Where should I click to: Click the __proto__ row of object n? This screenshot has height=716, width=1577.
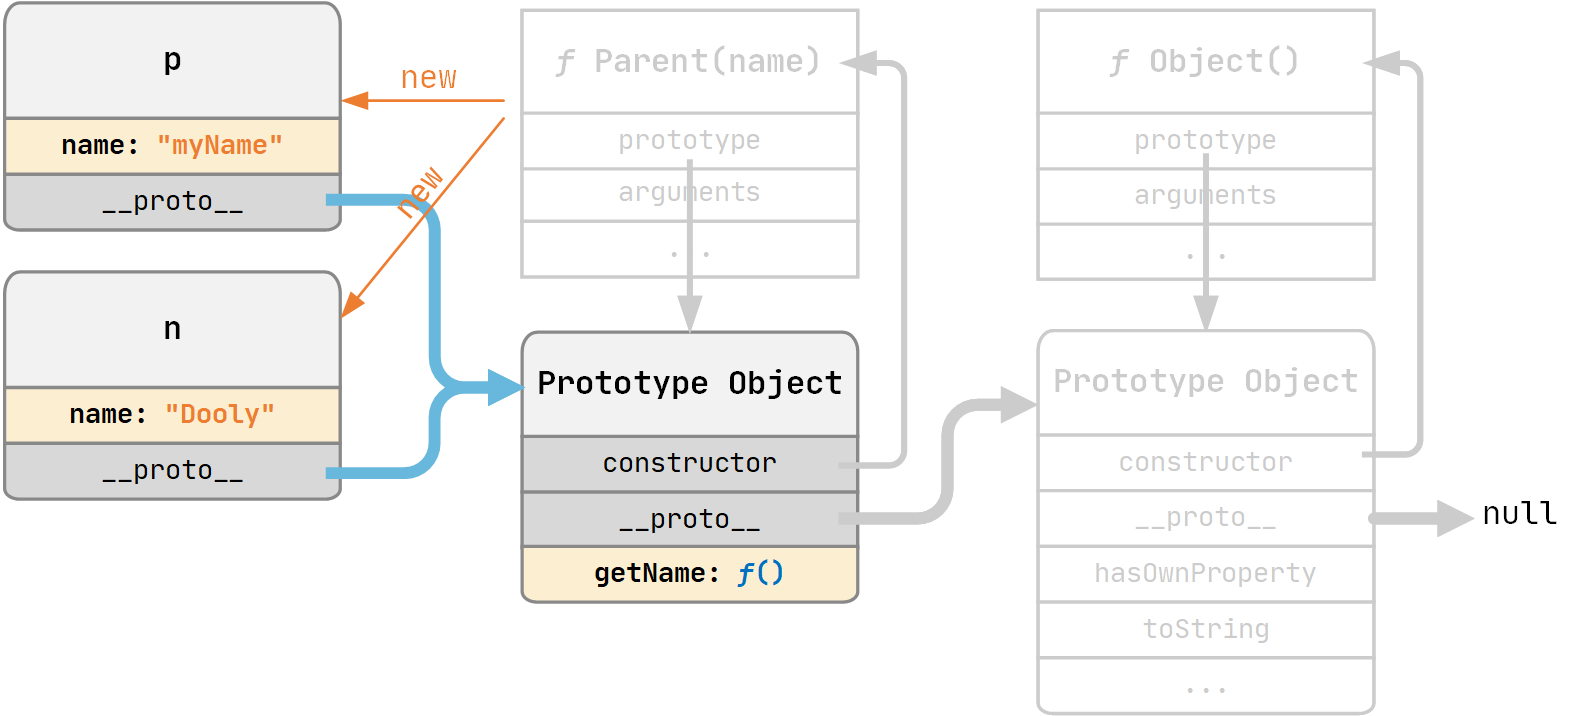pyautogui.click(x=172, y=471)
